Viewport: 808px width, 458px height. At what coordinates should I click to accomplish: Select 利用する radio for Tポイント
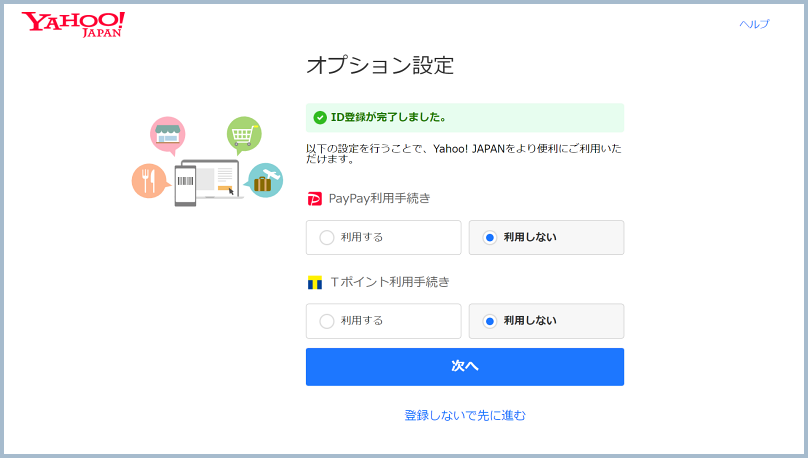[383, 321]
